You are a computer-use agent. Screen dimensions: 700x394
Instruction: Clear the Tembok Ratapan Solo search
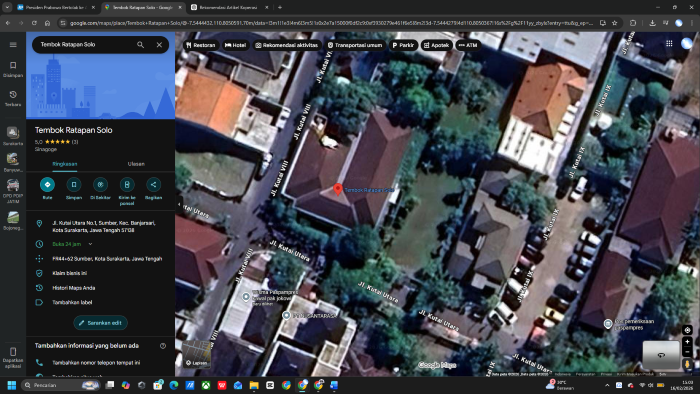pyautogui.click(x=159, y=45)
